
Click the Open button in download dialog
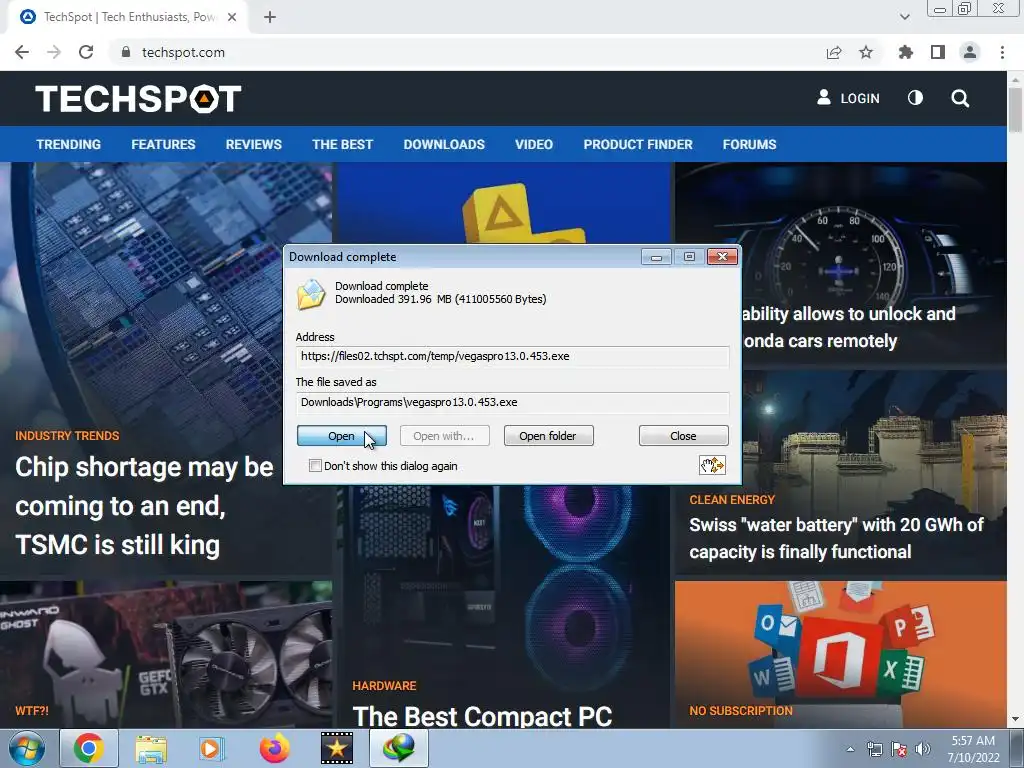(x=342, y=436)
